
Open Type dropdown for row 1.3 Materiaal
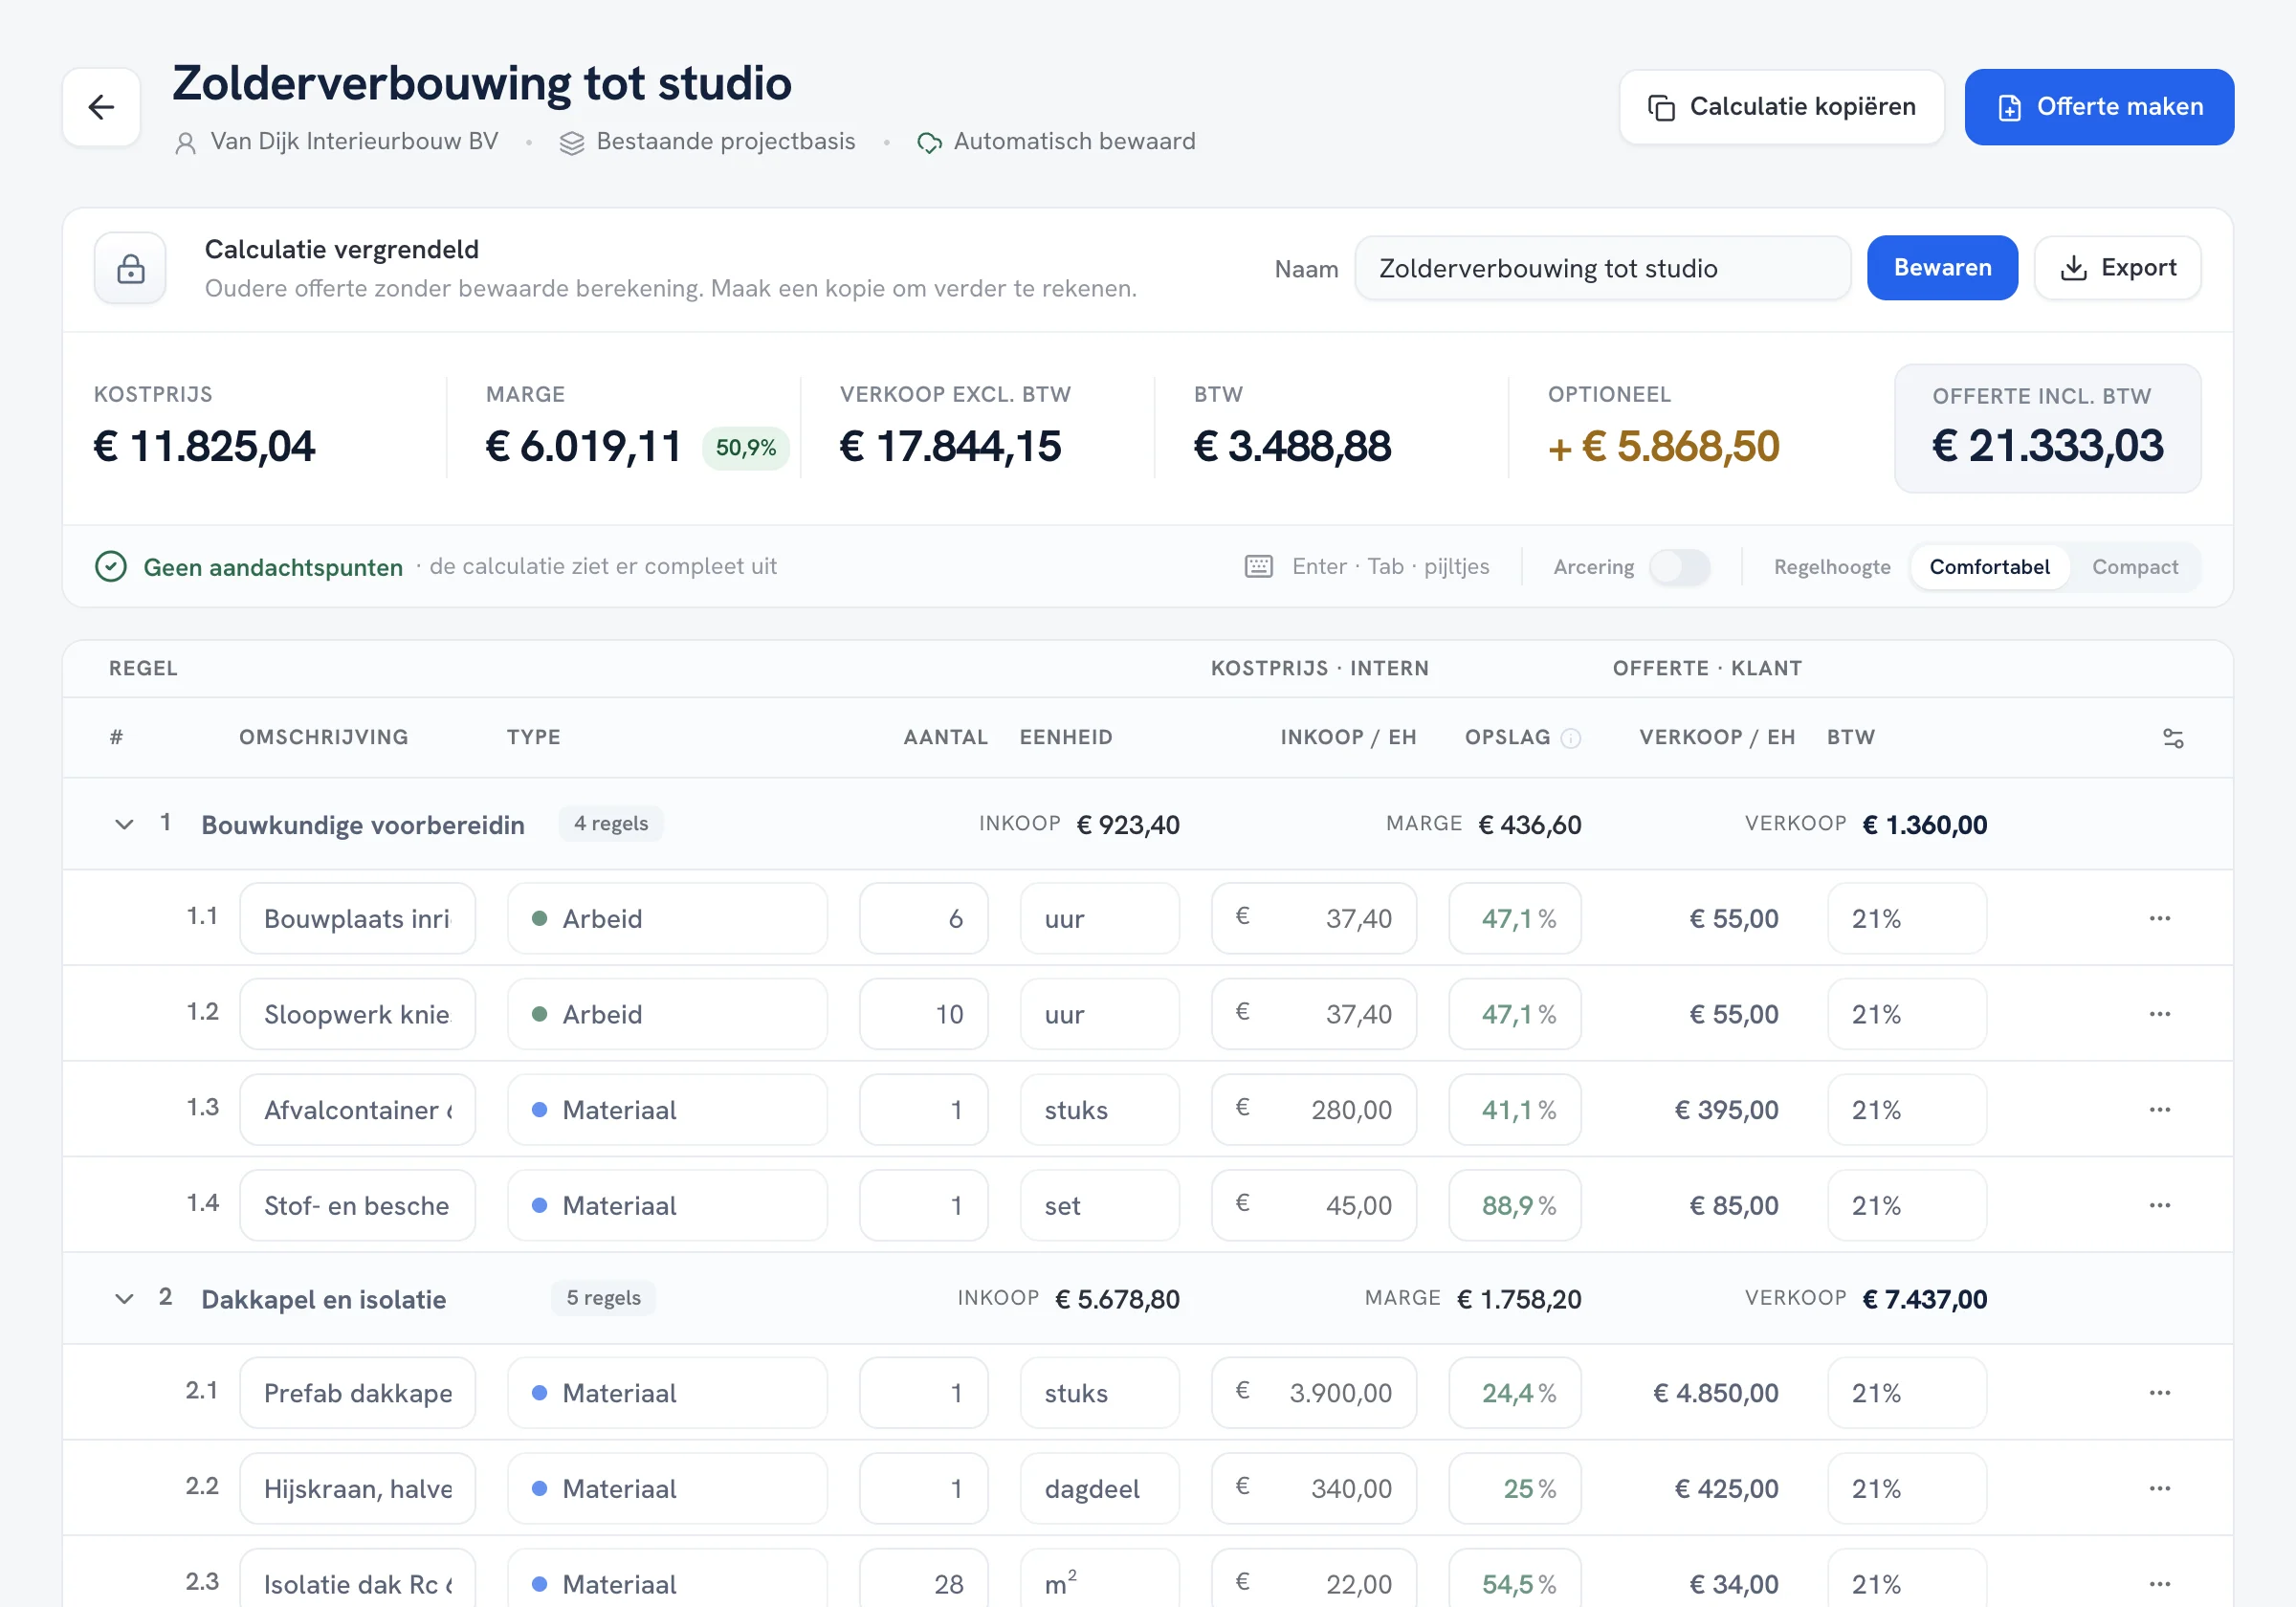[x=667, y=1110]
